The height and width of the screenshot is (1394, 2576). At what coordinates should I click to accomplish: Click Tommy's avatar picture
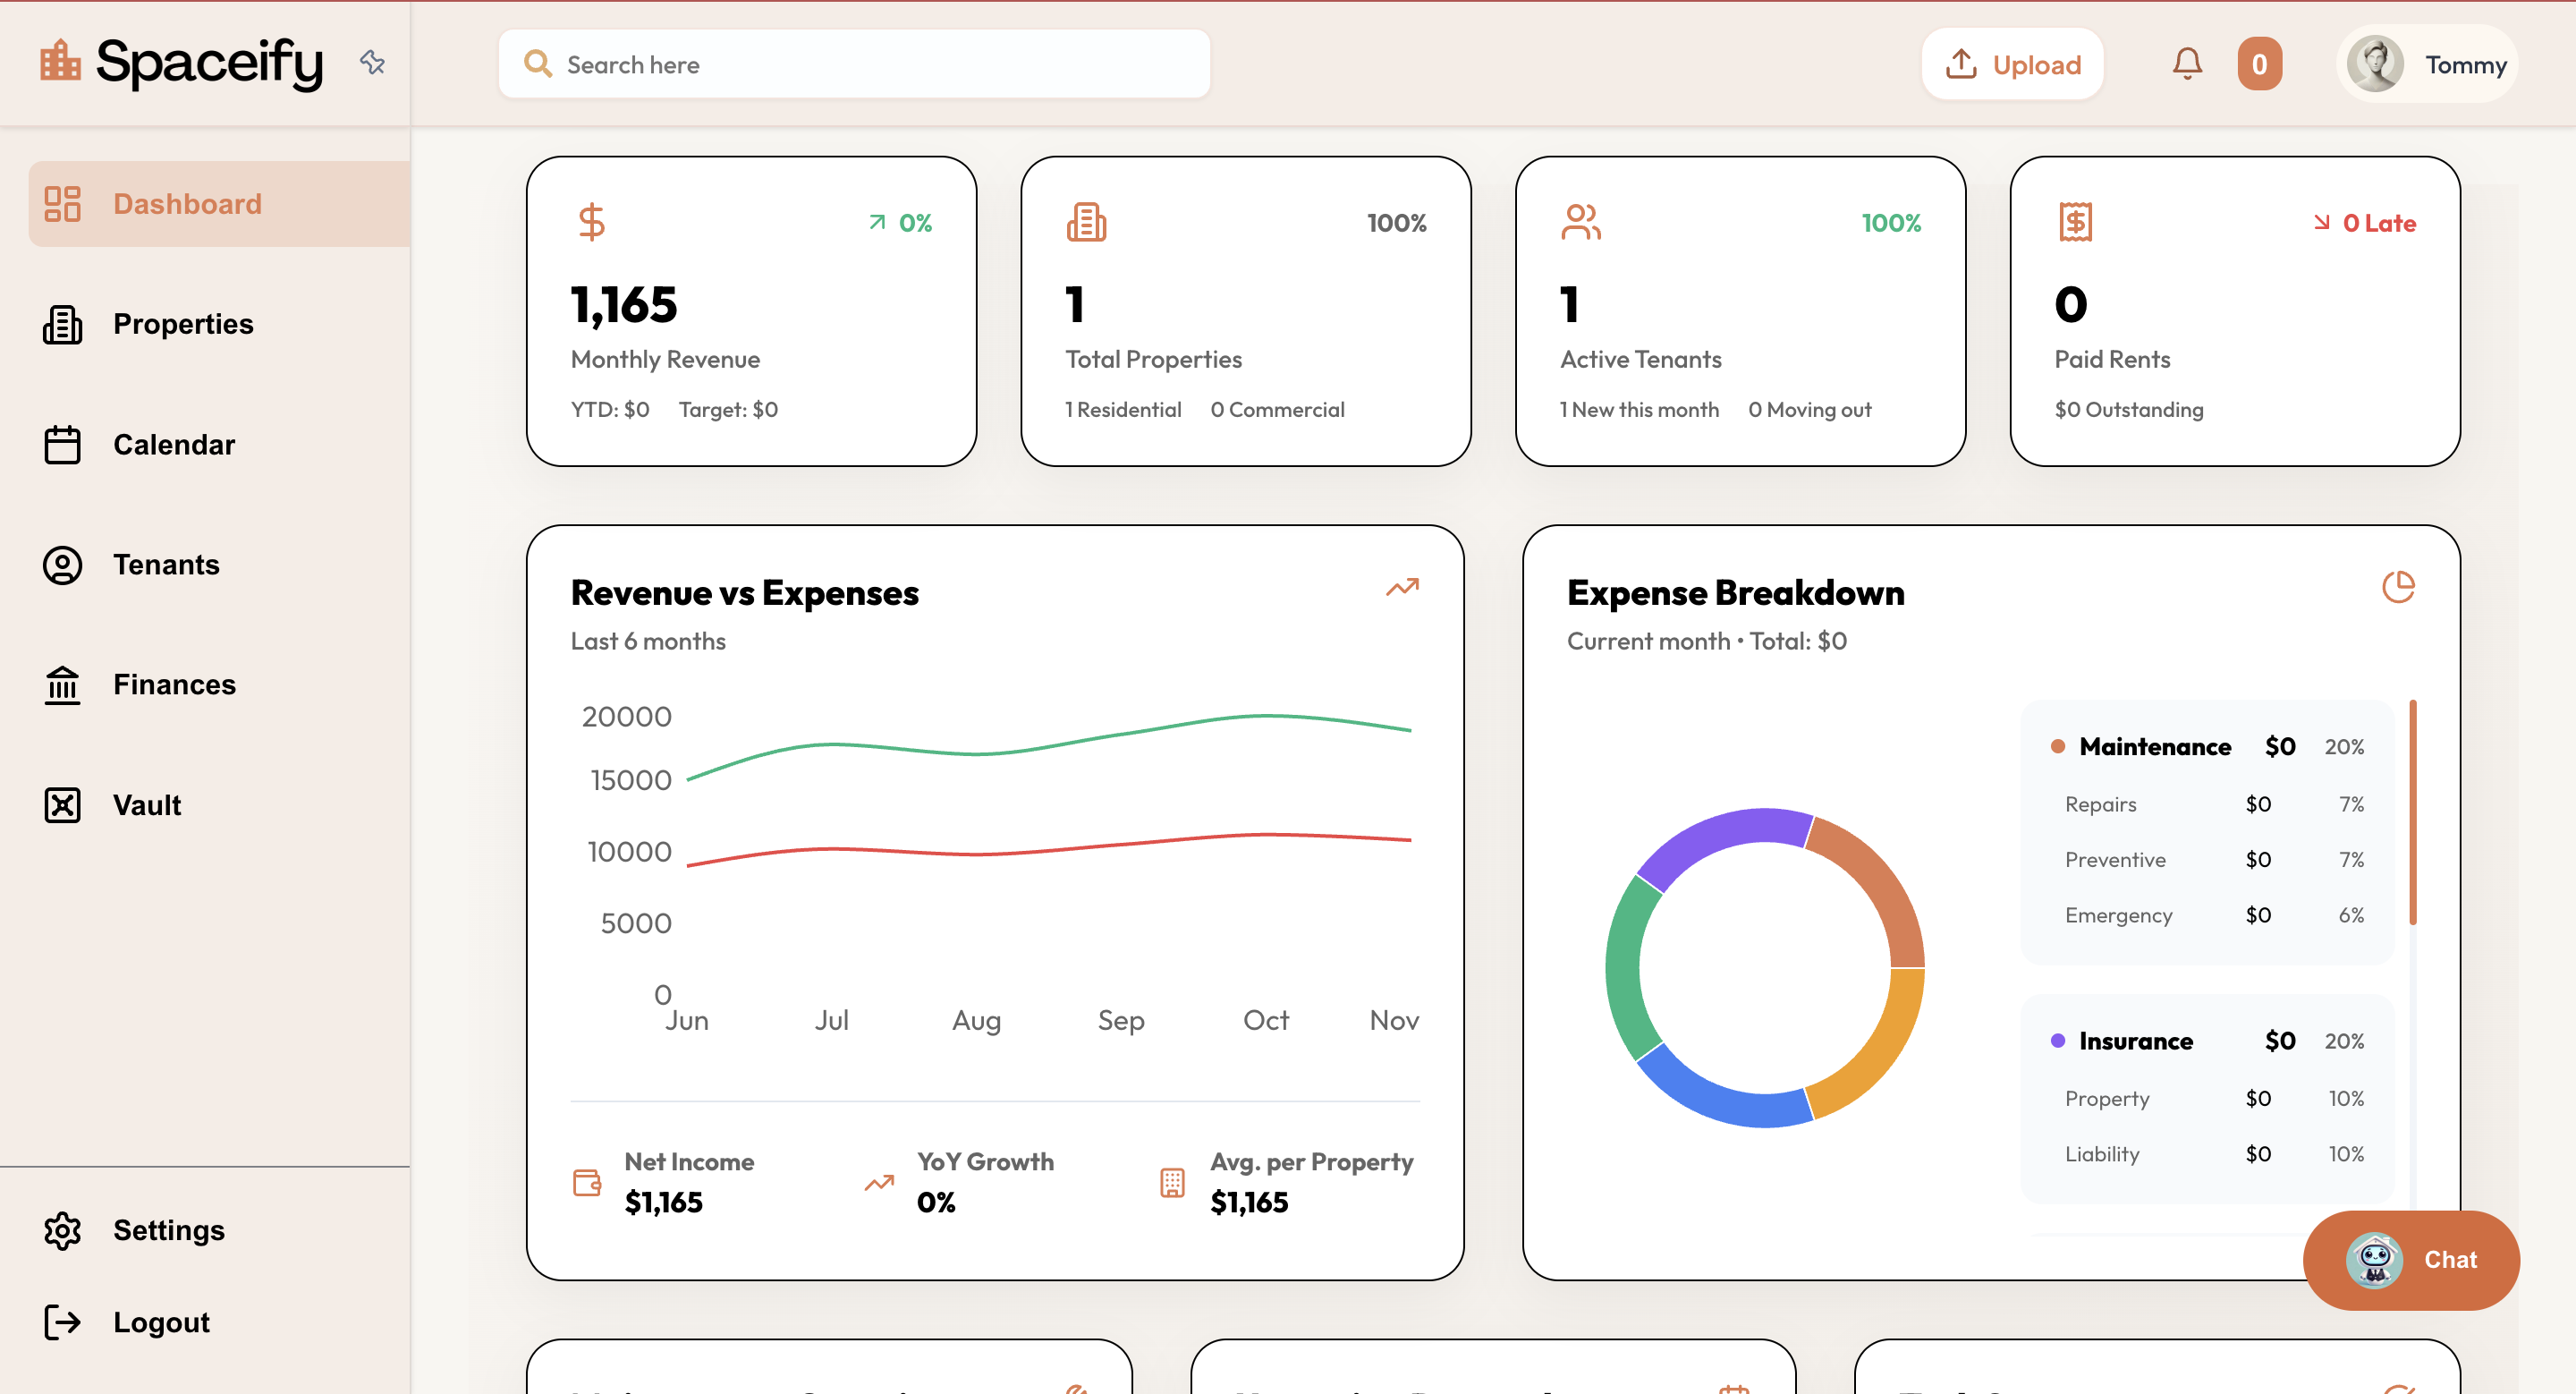pyautogui.click(x=2376, y=64)
